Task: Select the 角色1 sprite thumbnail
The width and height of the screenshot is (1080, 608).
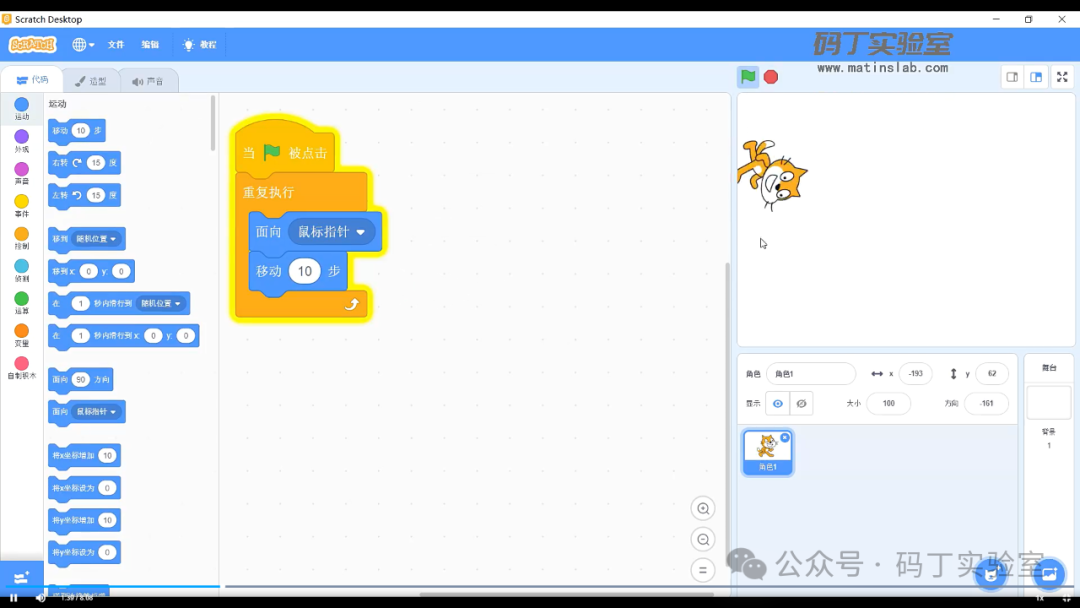Action: click(x=767, y=452)
